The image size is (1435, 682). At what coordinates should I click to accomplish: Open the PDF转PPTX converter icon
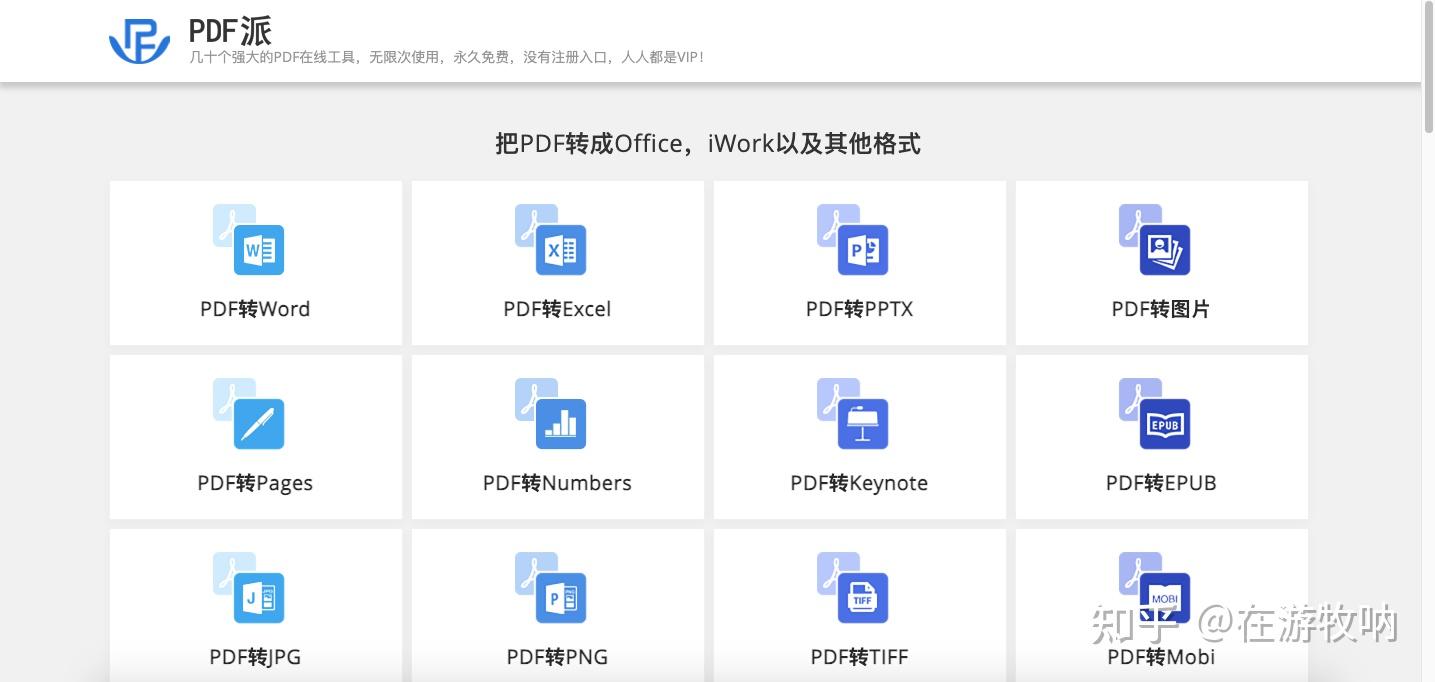tap(852, 240)
